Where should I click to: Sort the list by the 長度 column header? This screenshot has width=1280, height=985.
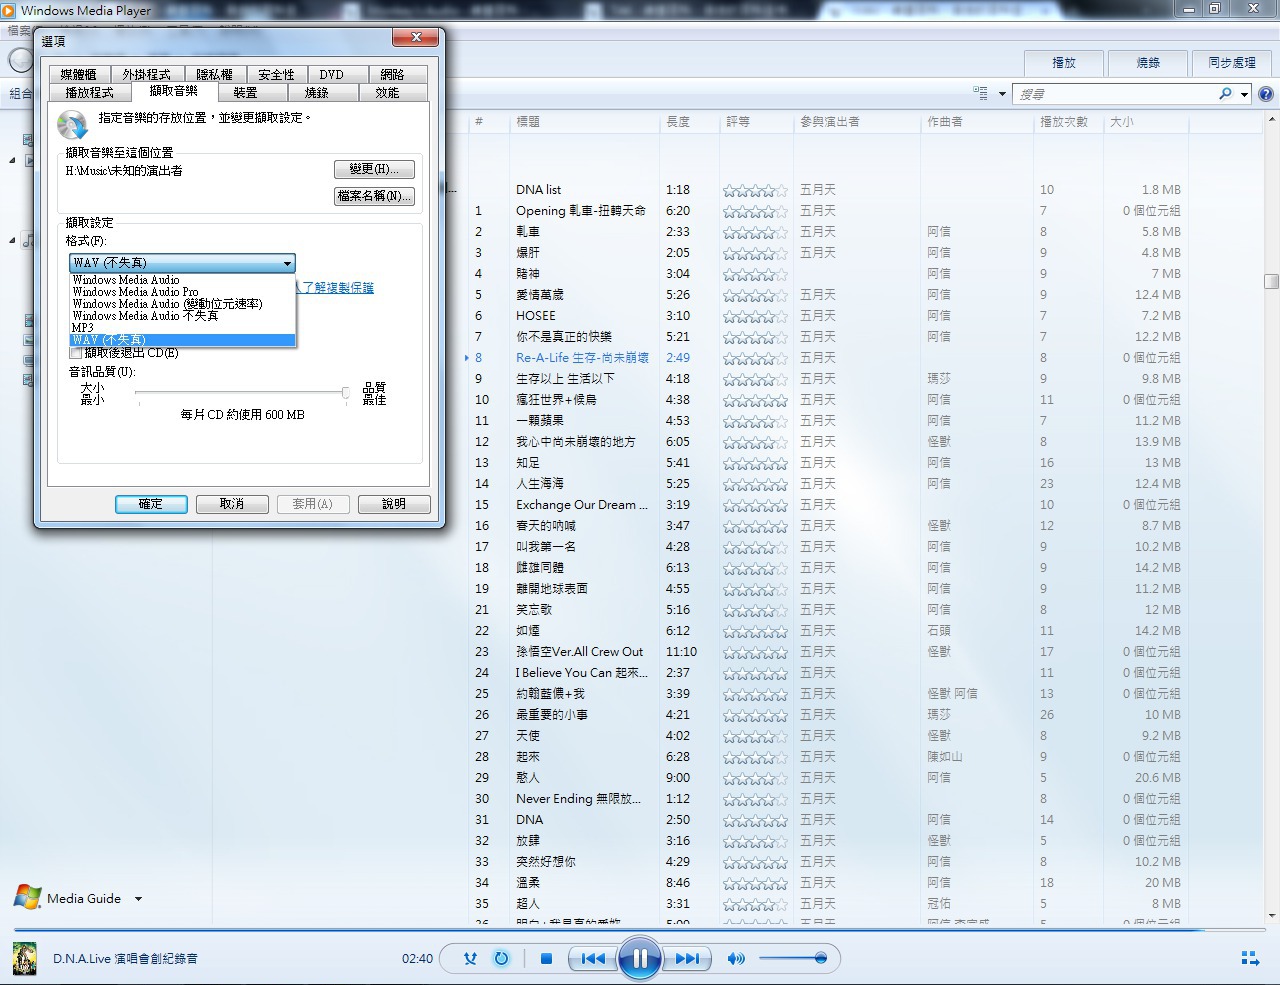(690, 121)
